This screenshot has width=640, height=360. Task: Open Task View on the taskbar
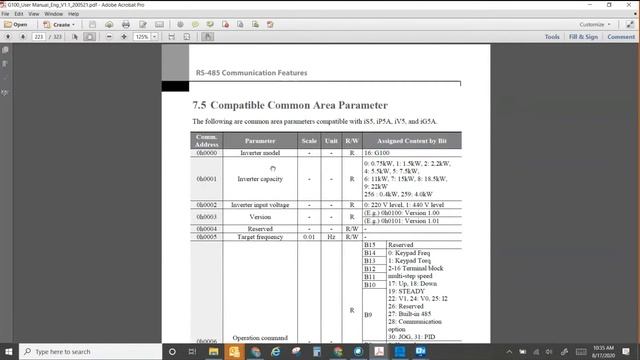pyautogui.click(x=192, y=351)
